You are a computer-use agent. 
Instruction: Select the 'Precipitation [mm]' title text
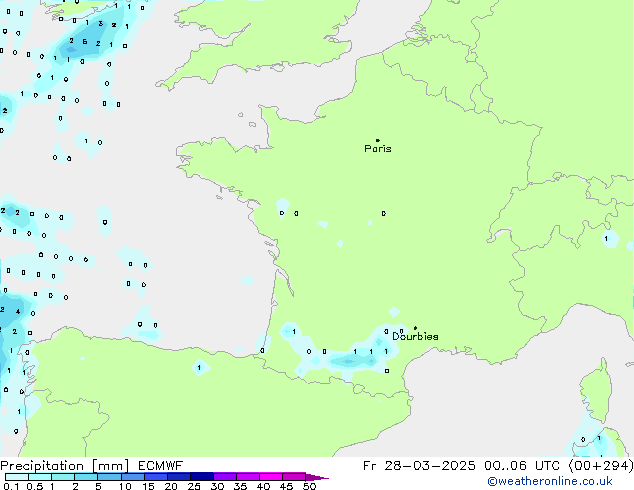(x=65, y=466)
